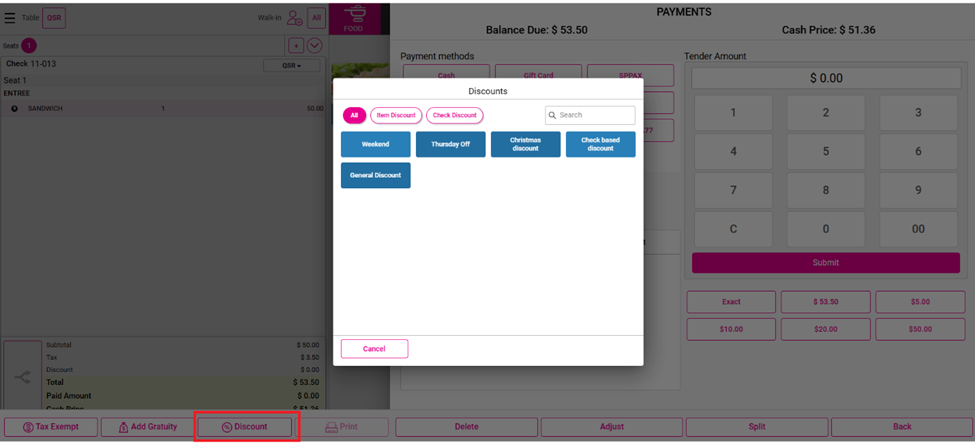Viewport: 975px width, 445px height.
Task: Choose the Christmas discount tile
Action: tap(525, 144)
